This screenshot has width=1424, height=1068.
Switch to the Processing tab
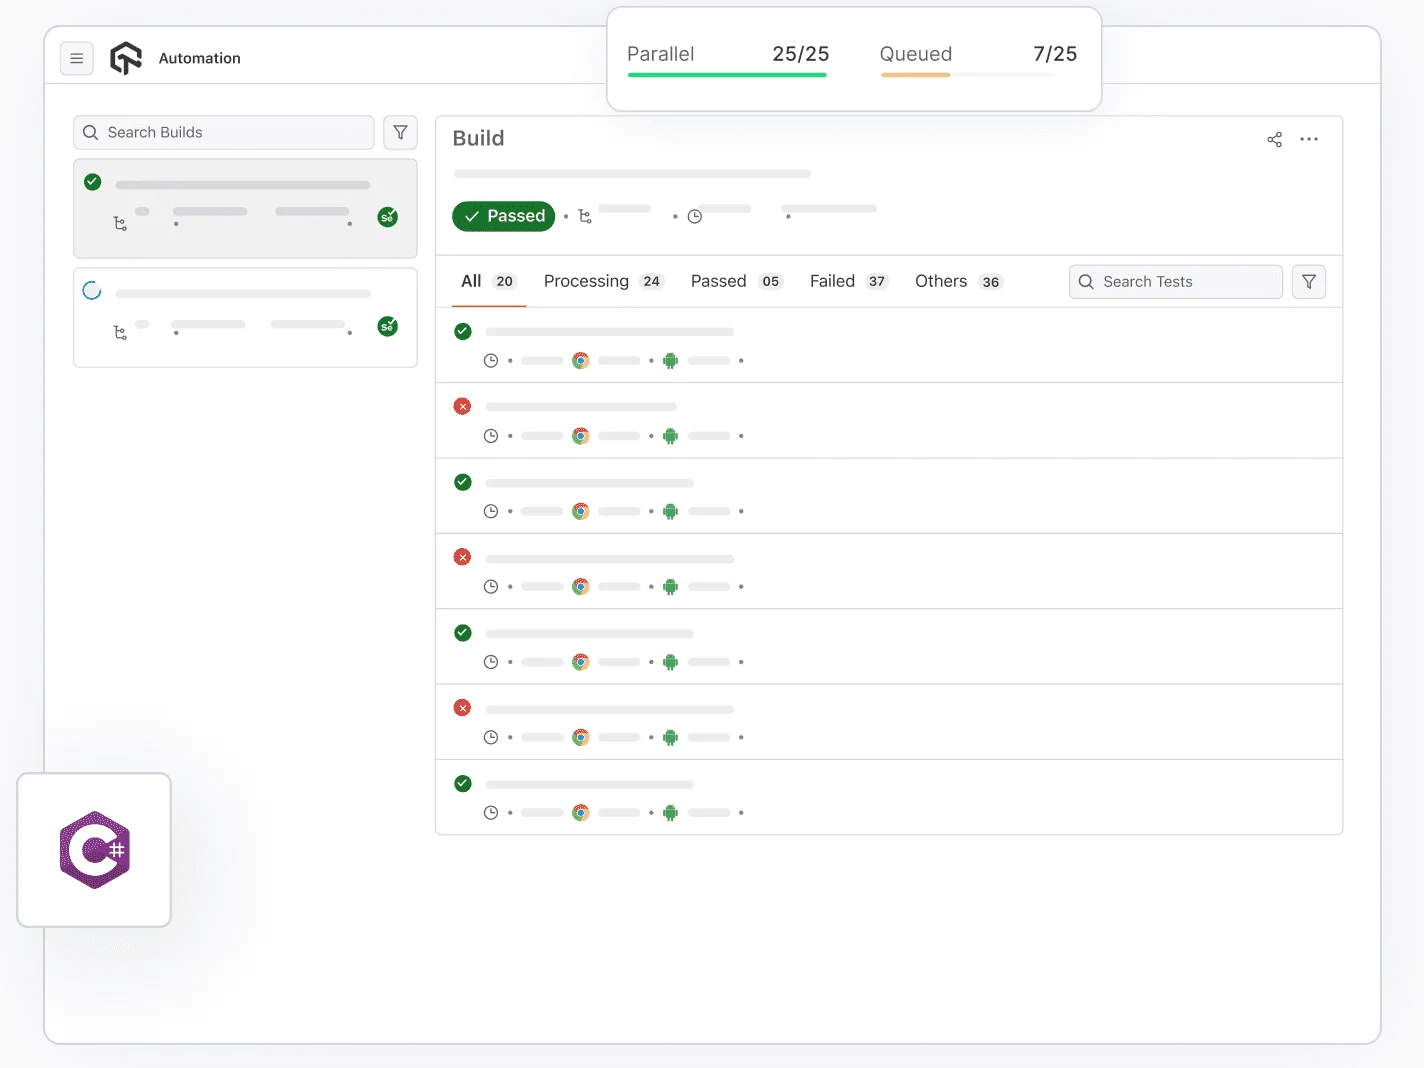point(586,281)
